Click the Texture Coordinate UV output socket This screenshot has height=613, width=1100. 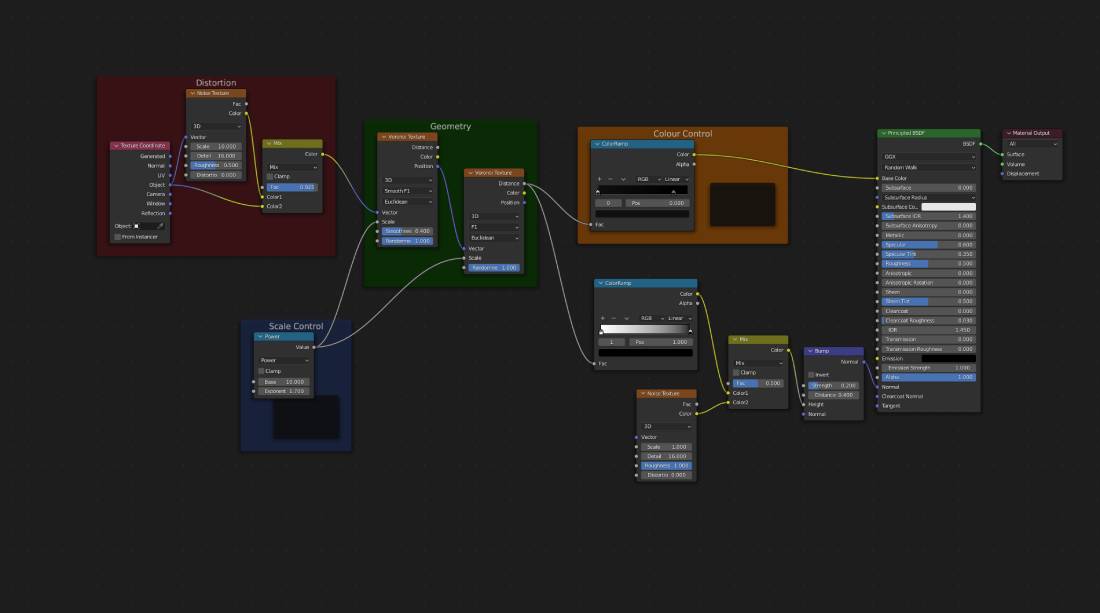pos(170,175)
